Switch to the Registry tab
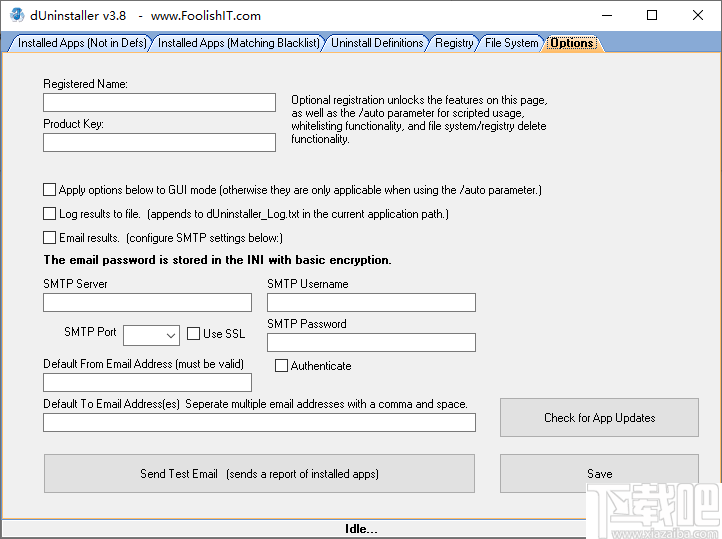722x539 pixels. (454, 43)
